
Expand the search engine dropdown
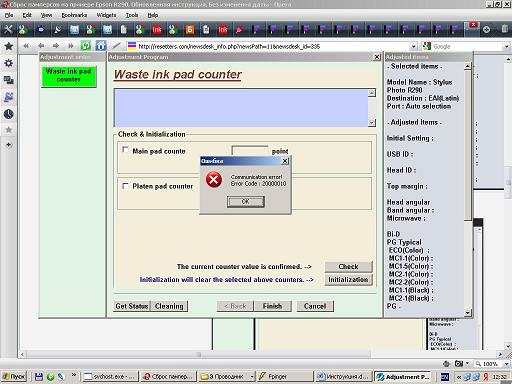(x=506, y=46)
